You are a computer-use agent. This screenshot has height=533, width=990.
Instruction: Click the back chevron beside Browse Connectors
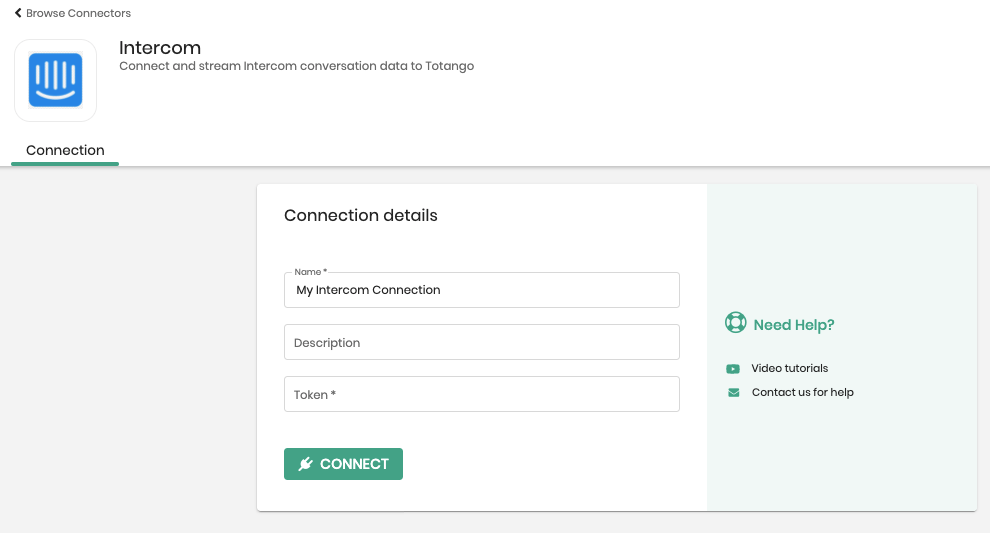click(18, 13)
